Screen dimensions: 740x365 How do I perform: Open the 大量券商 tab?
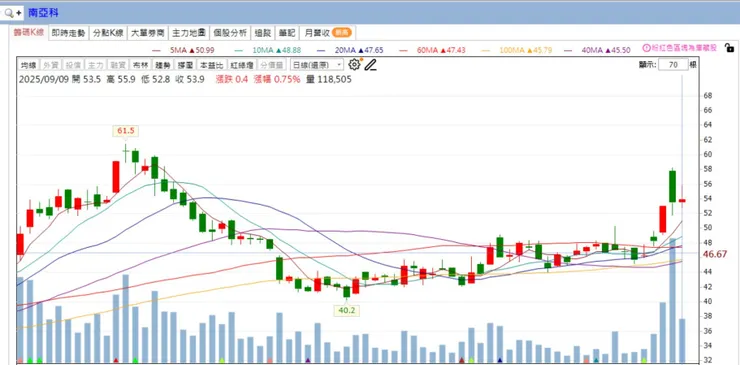[148, 33]
